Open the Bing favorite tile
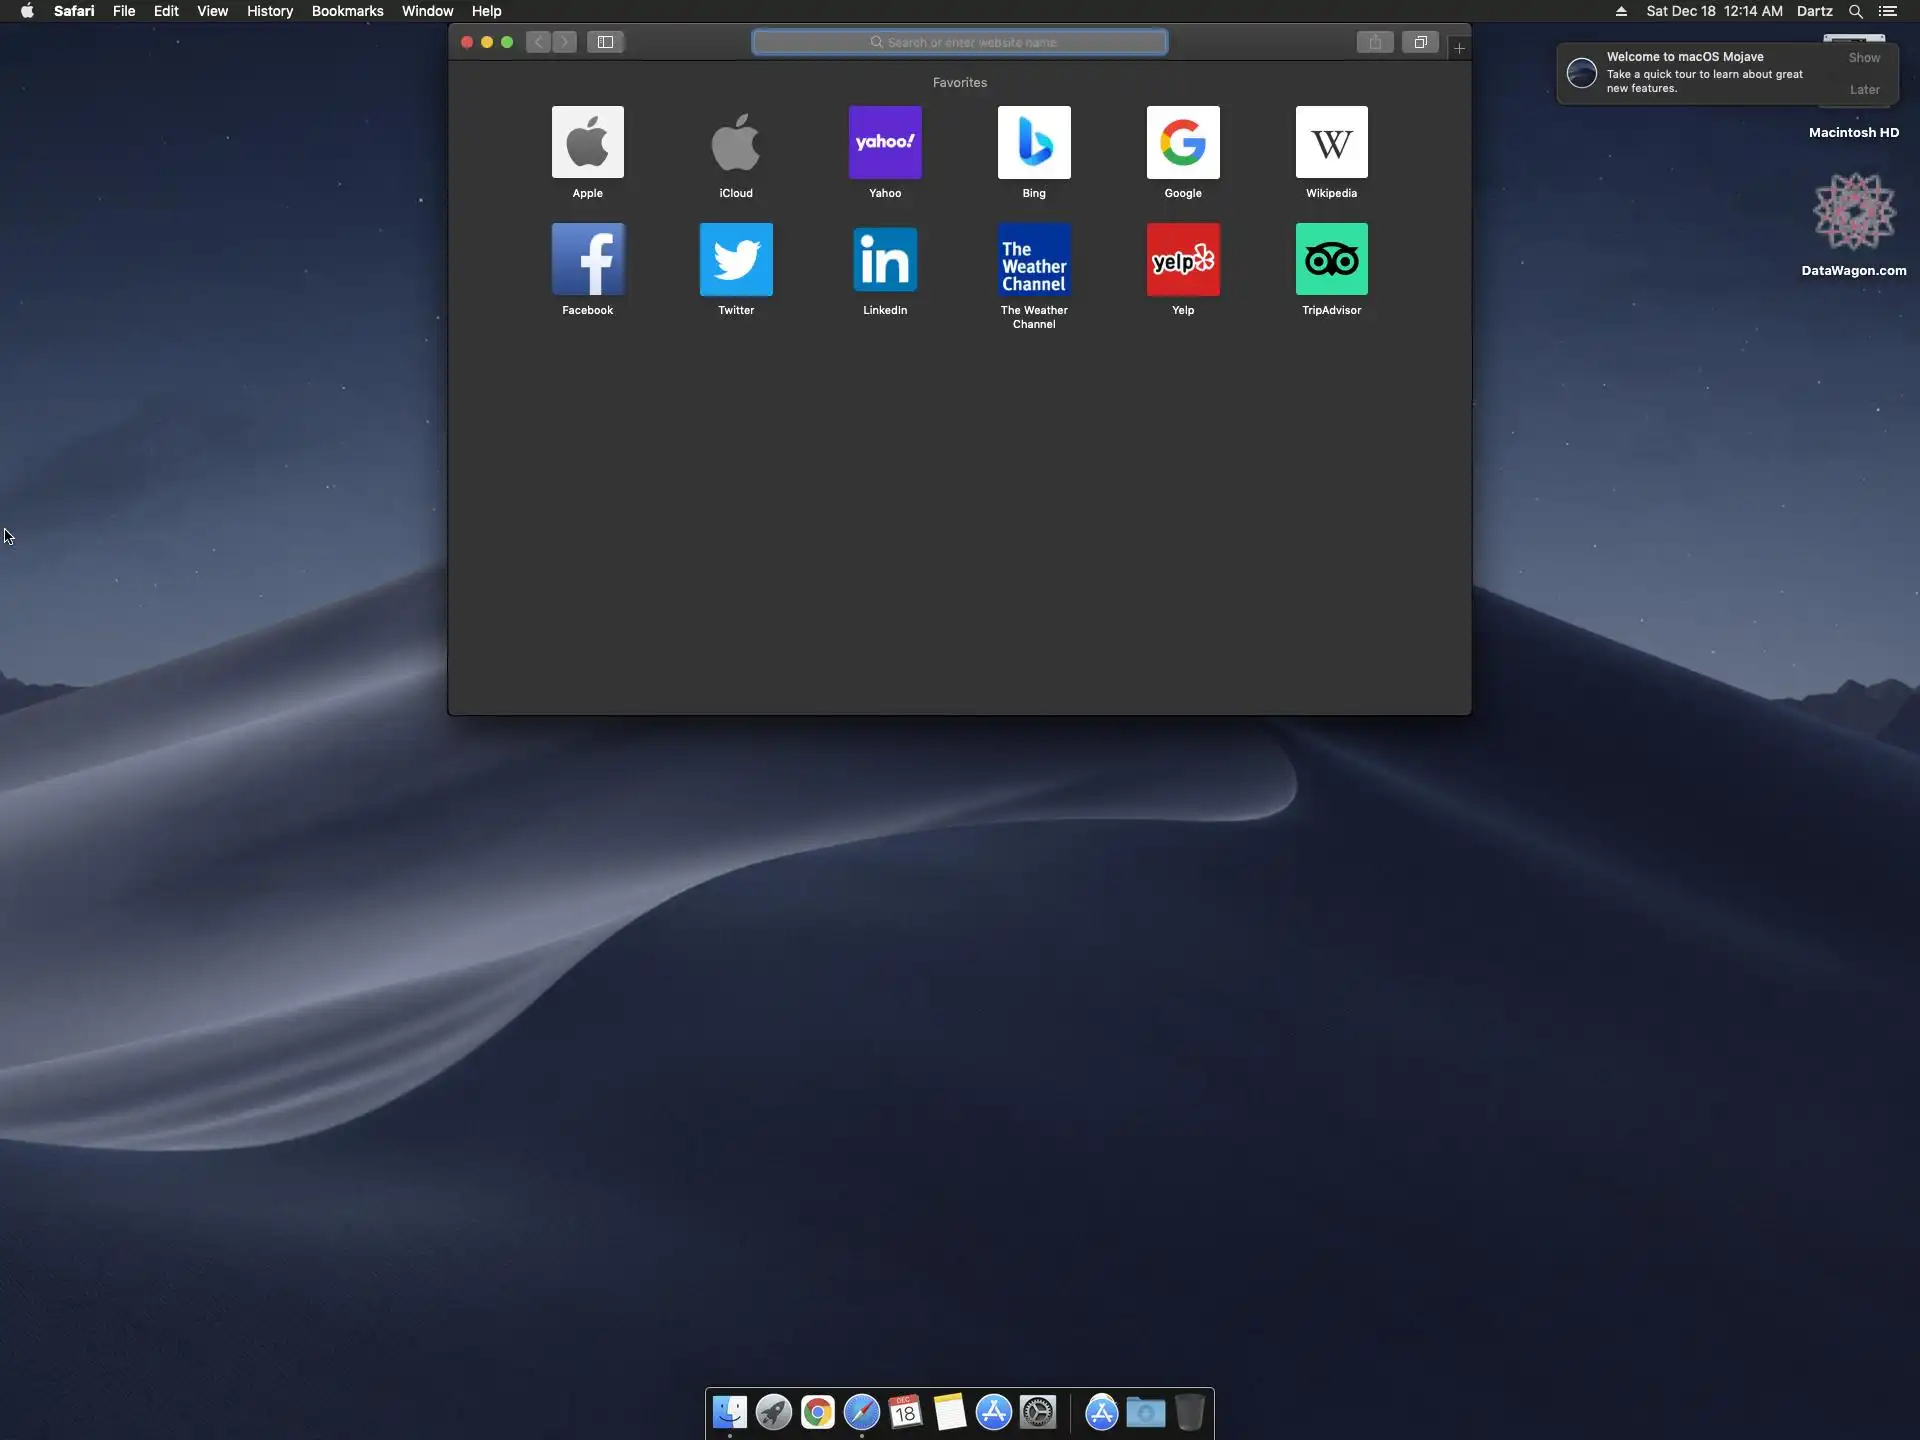Image resolution: width=1920 pixels, height=1440 pixels. click(1034, 143)
